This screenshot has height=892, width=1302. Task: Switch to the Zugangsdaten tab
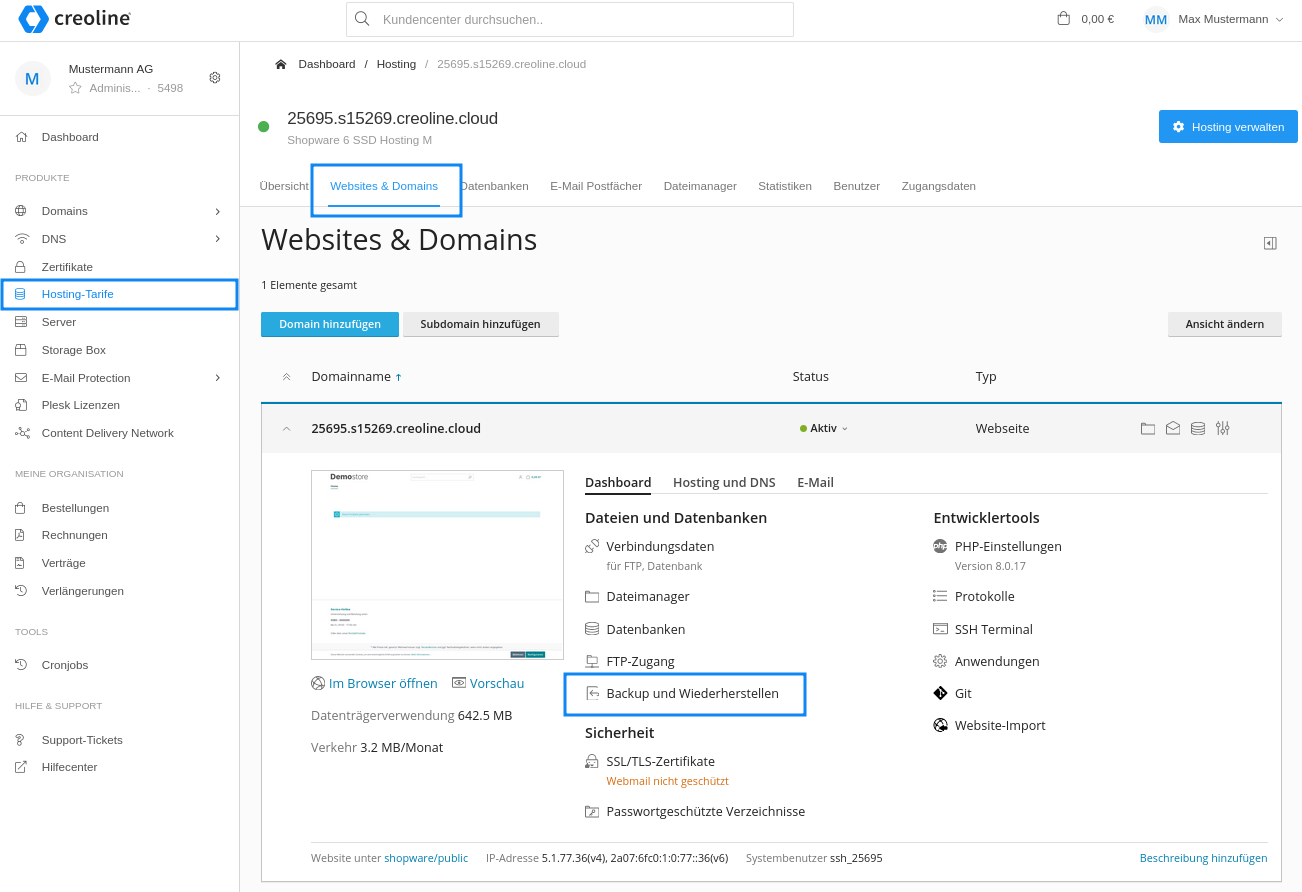(x=938, y=186)
